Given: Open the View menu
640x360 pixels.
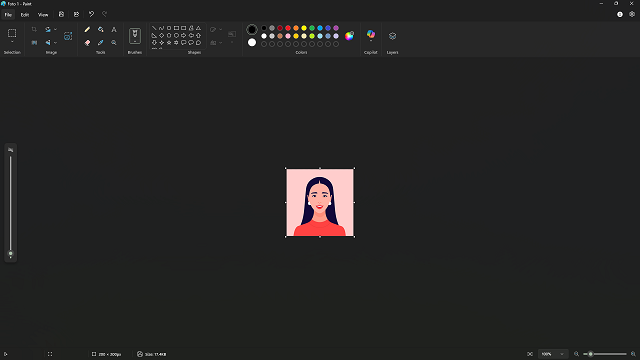Looking at the screenshot, I should coord(43,15).
